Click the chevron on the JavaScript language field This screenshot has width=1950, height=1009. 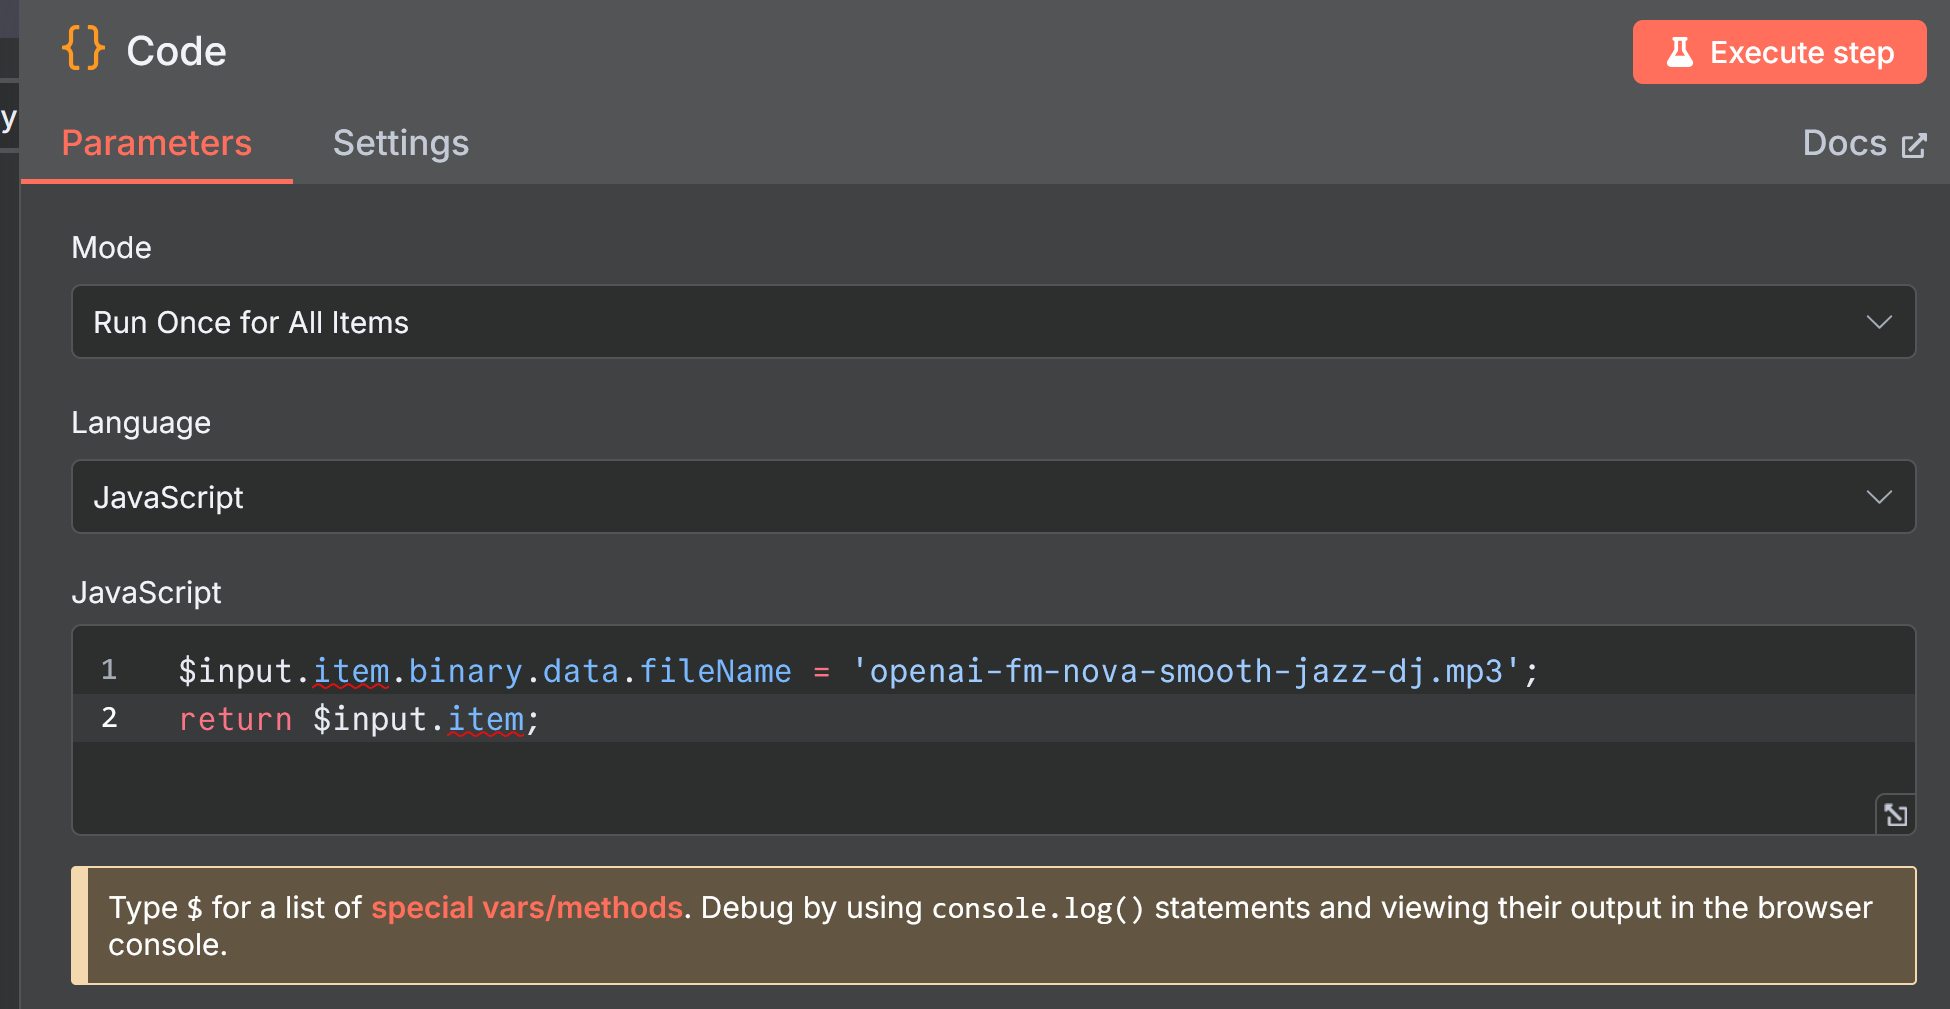pos(1880,496)
